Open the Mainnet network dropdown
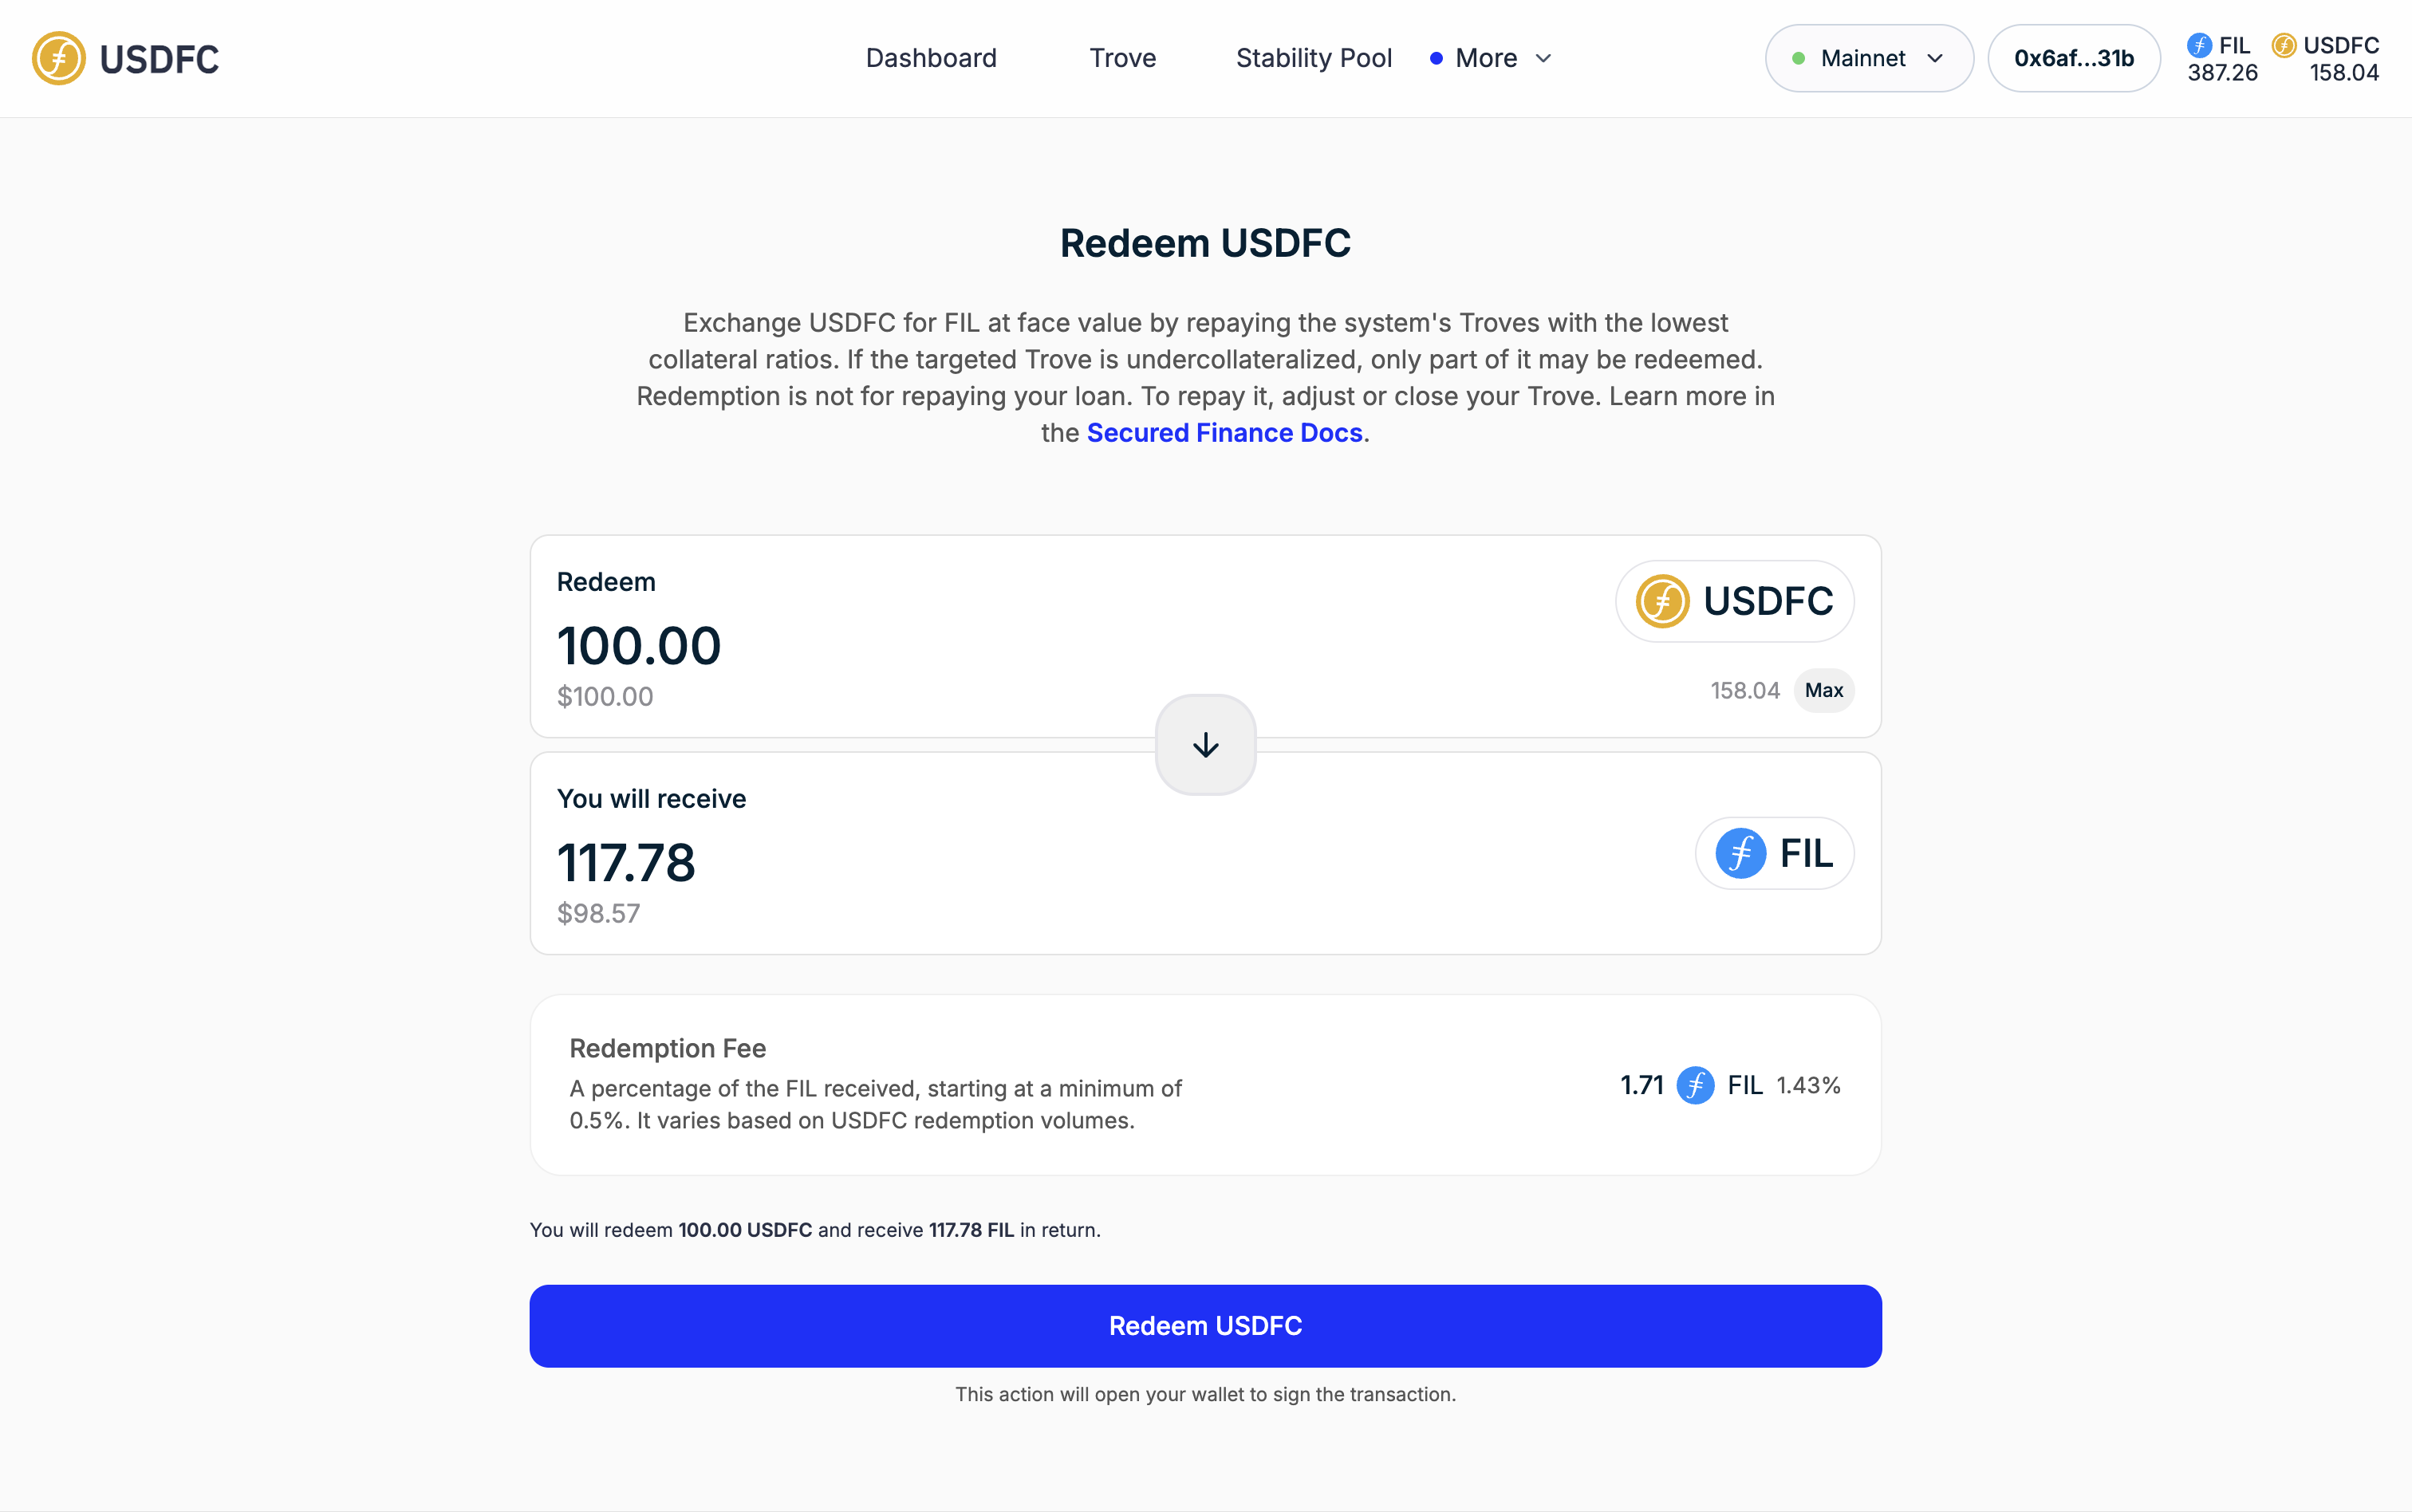Viewport: 2412px width, 1512px height. click(x=1868, y=59)
